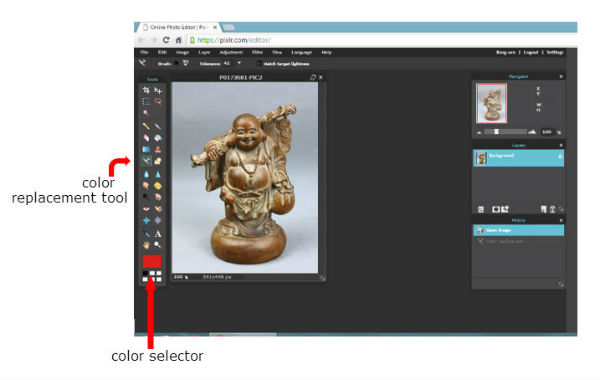Image resolution: width=600 pixels, height=380 pixels.
Task: Open the Brush preset dropdown
Action: click(186, 63)
